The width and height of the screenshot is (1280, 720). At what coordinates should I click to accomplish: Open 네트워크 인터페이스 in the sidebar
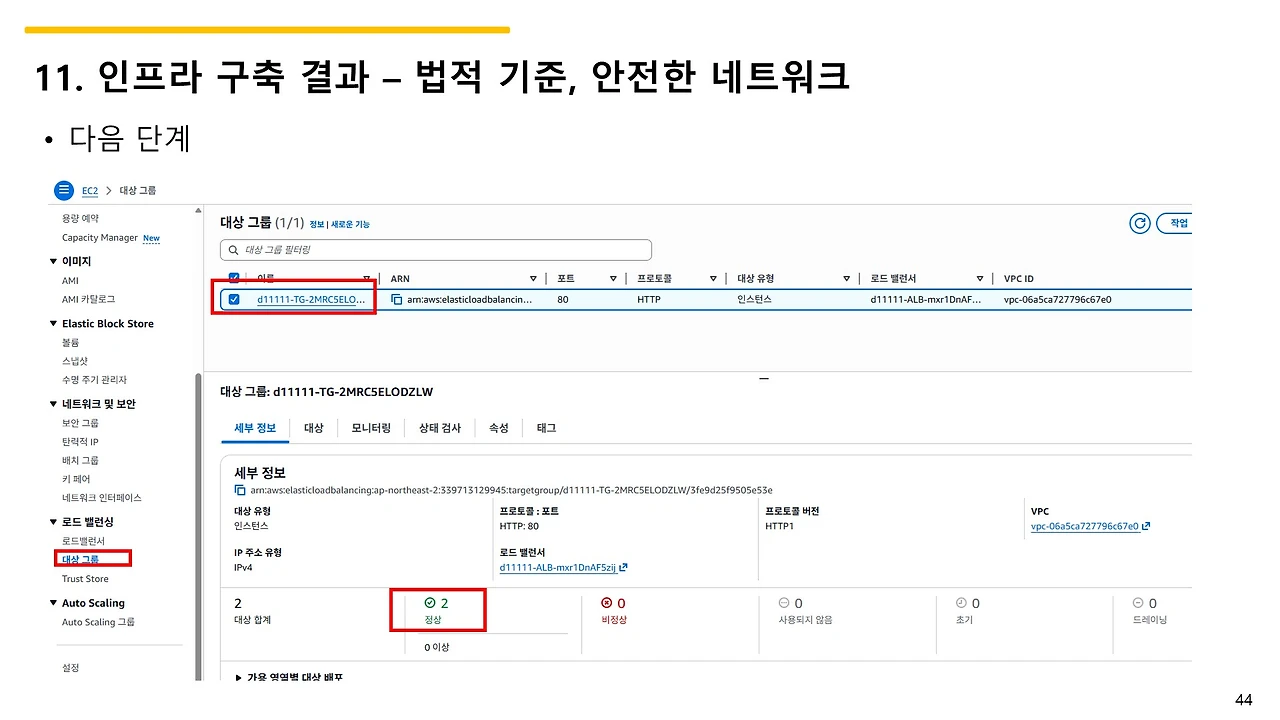[x=102, y=498]
